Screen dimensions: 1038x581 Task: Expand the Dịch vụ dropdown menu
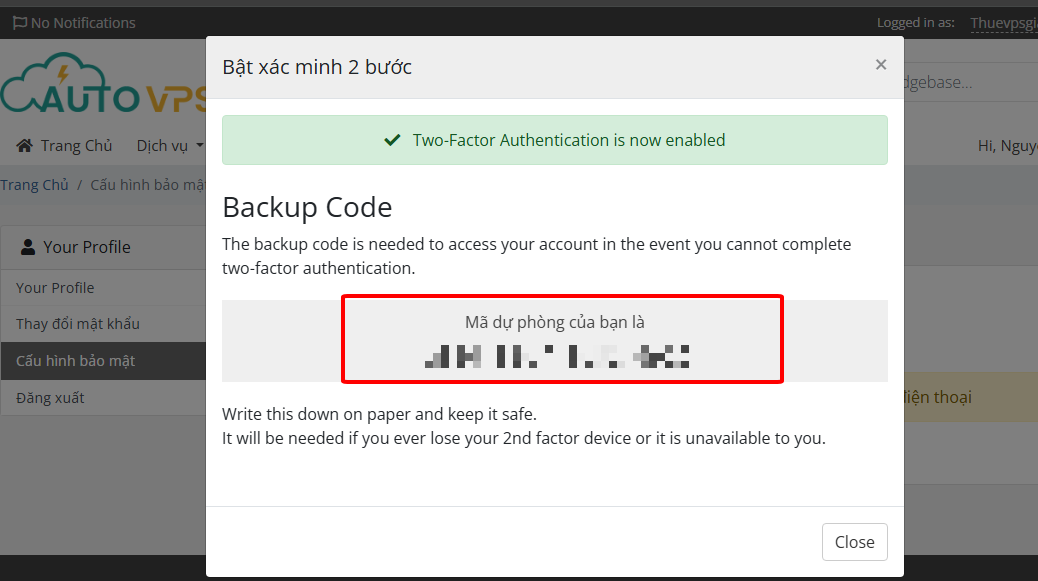pyautogui.click(x=169, y=146)
